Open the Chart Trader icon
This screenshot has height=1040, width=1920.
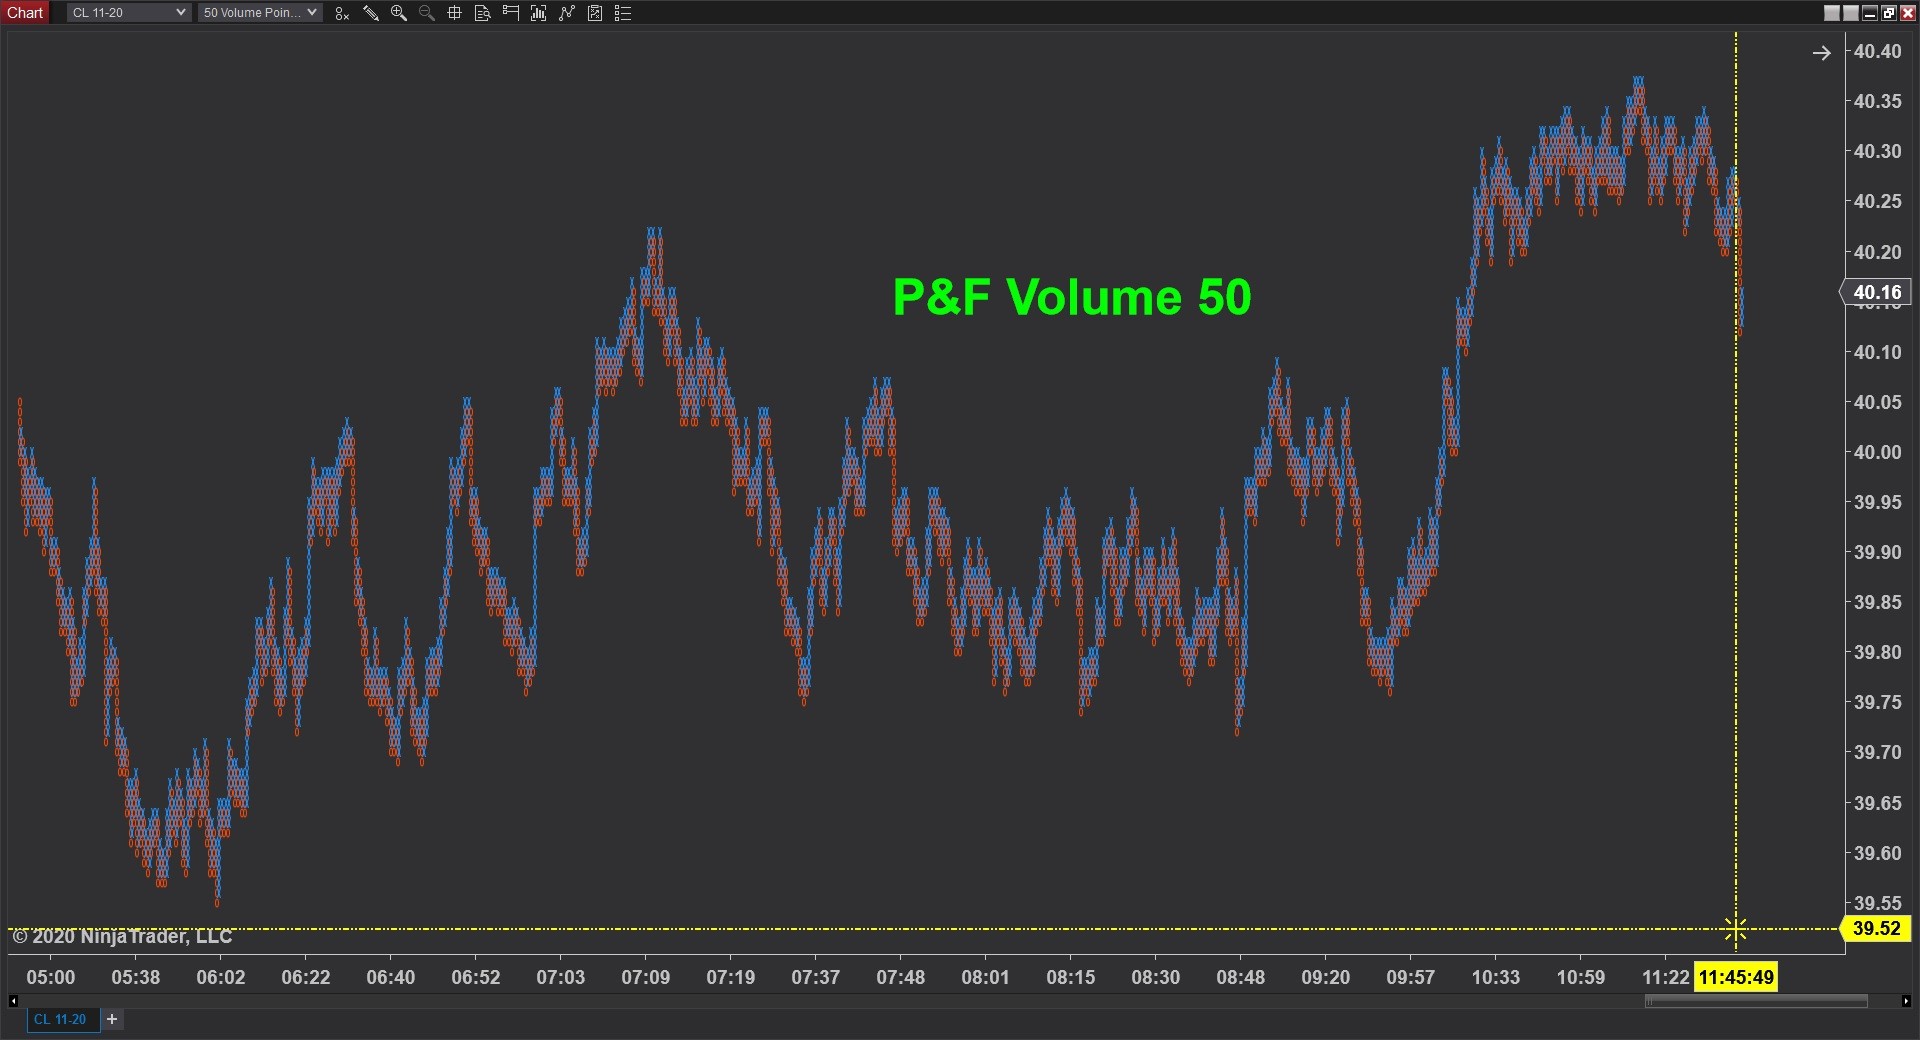[x=511, y=13]
